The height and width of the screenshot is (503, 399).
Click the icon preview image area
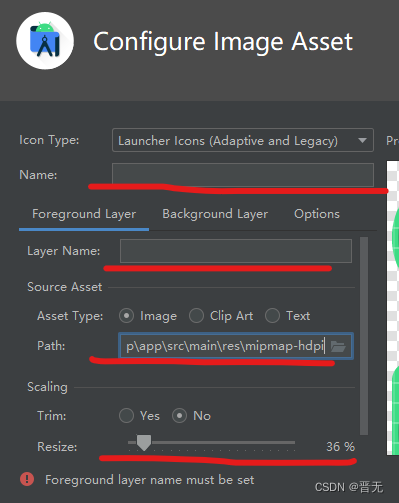pos(393,307)
